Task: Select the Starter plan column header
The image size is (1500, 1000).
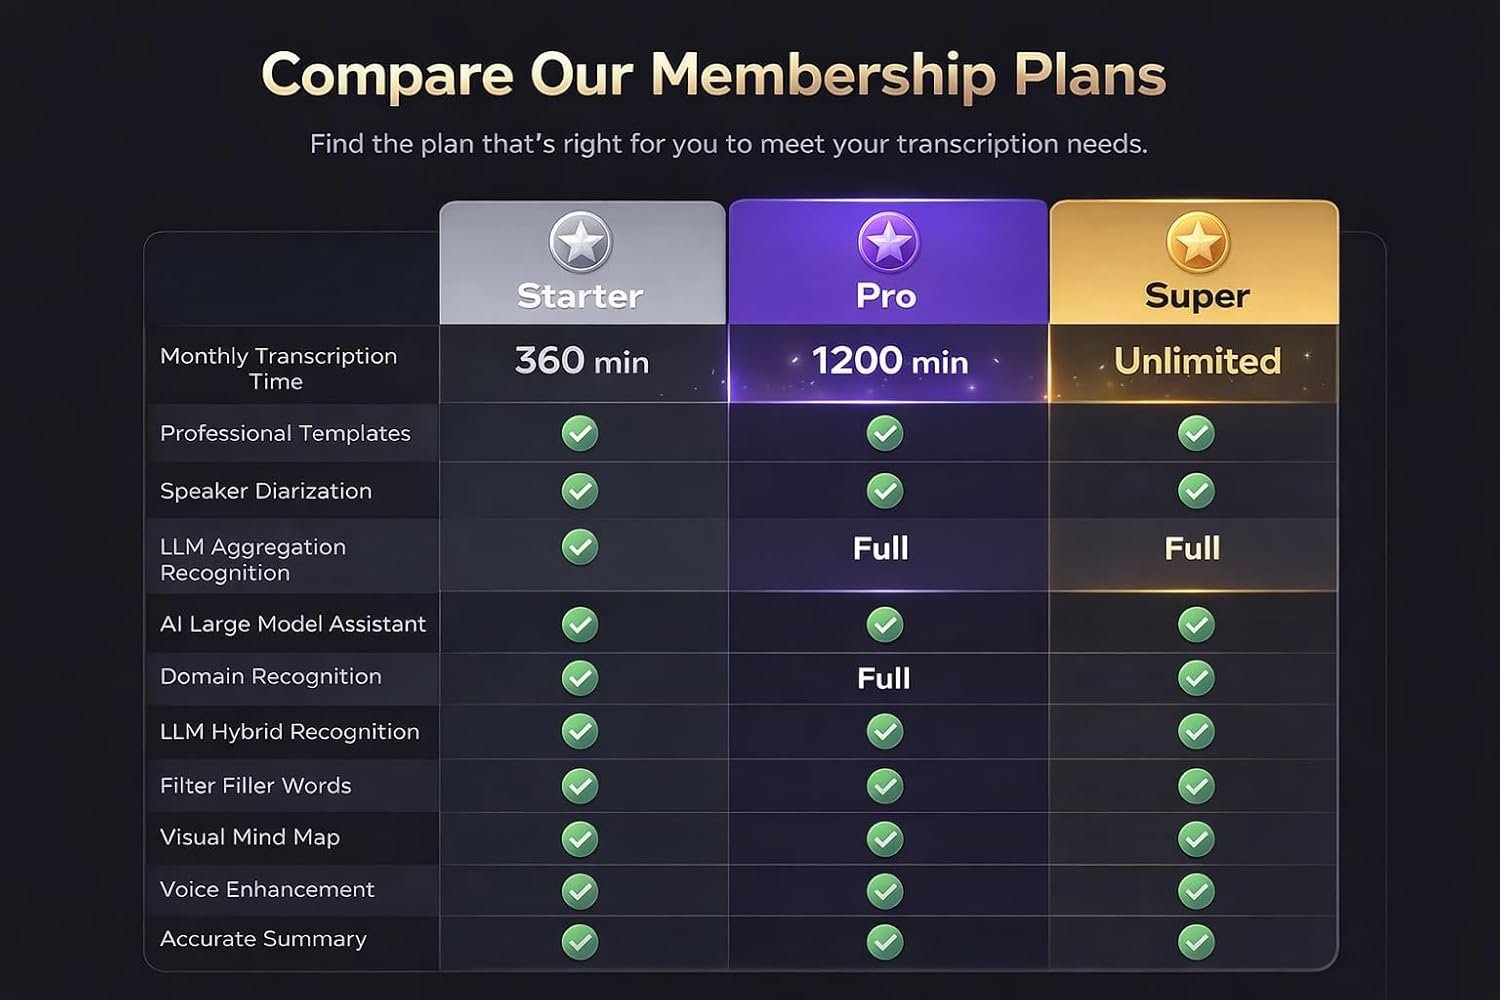Action: [x=580, y=296]
